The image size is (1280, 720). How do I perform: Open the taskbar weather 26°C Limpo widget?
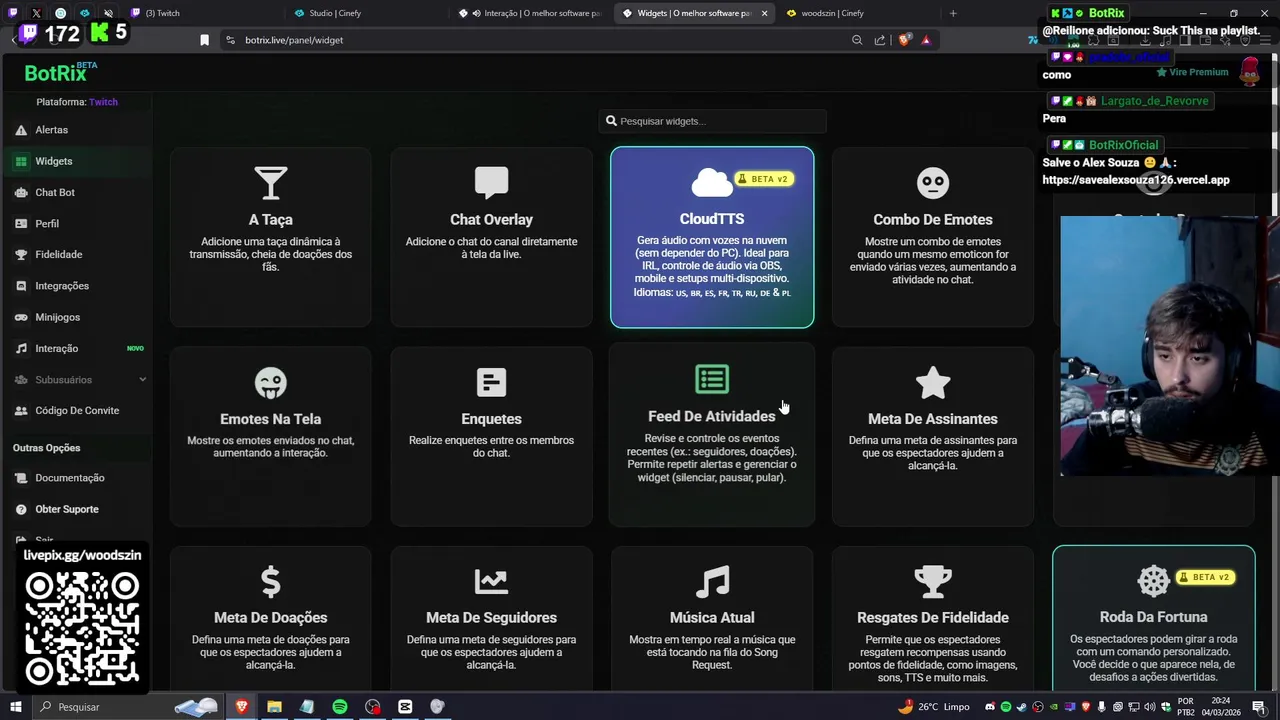coord(936,707)
